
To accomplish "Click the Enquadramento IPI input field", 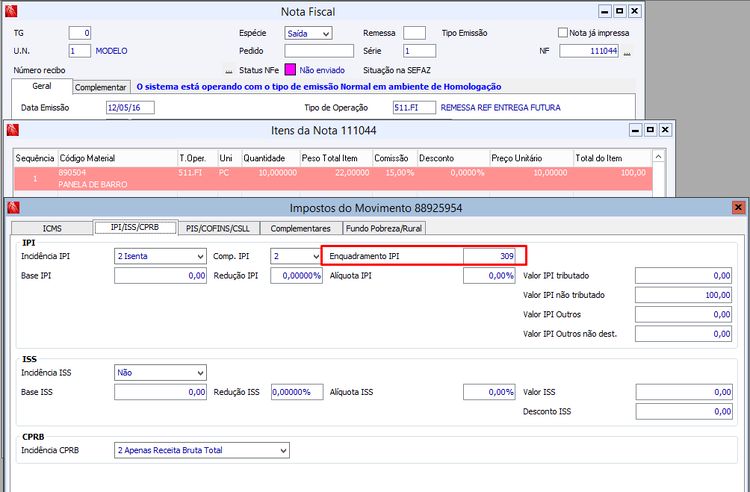I will [489, 256].
